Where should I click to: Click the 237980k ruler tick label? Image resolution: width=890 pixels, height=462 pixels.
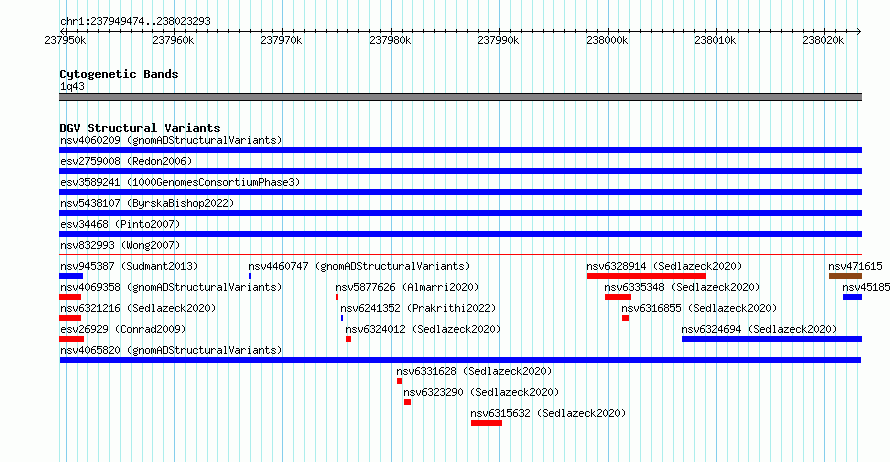pos(390,40)
